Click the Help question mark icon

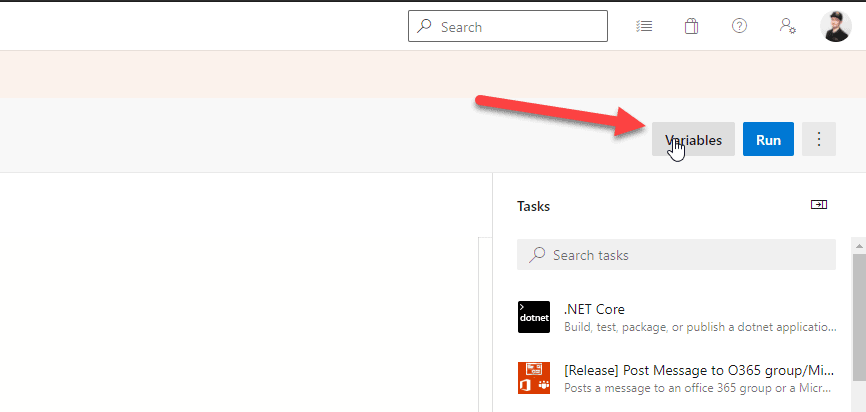(739, 27)
